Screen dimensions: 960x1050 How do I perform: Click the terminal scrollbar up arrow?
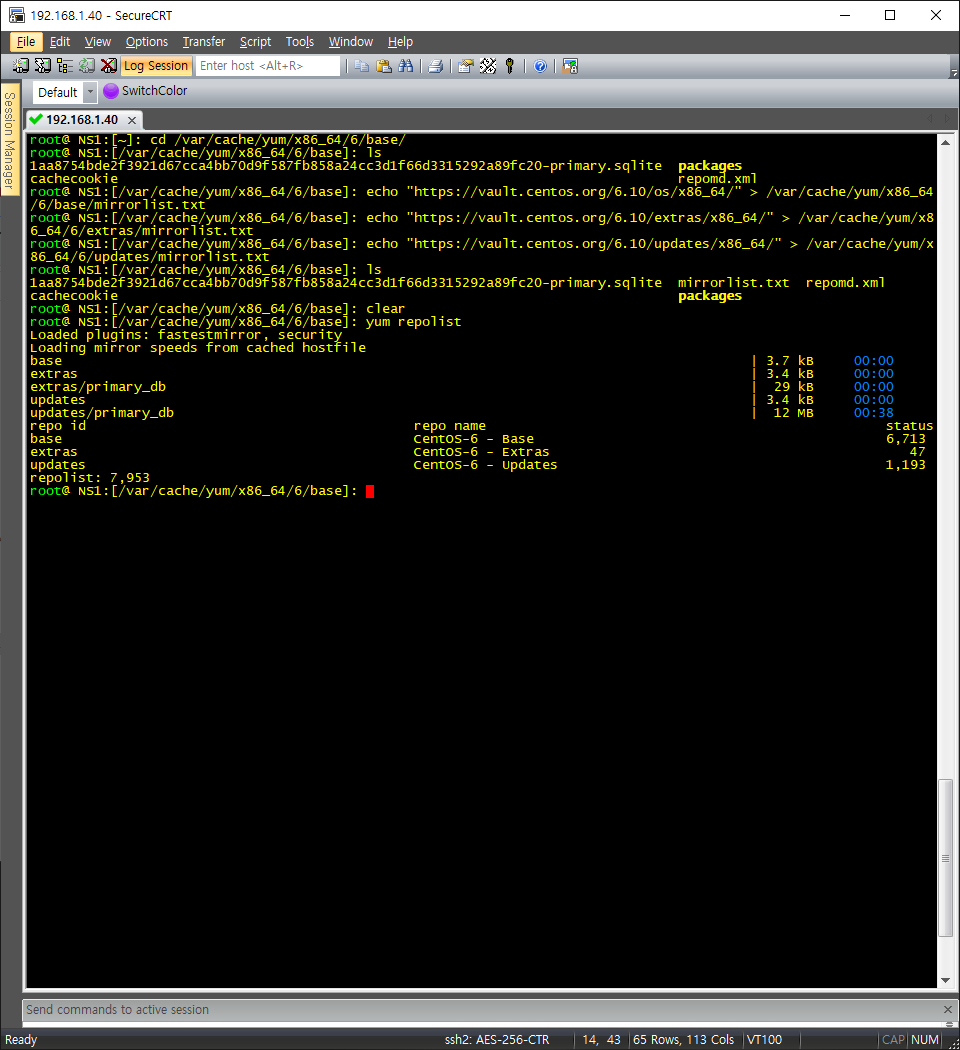tap(945, 143)
